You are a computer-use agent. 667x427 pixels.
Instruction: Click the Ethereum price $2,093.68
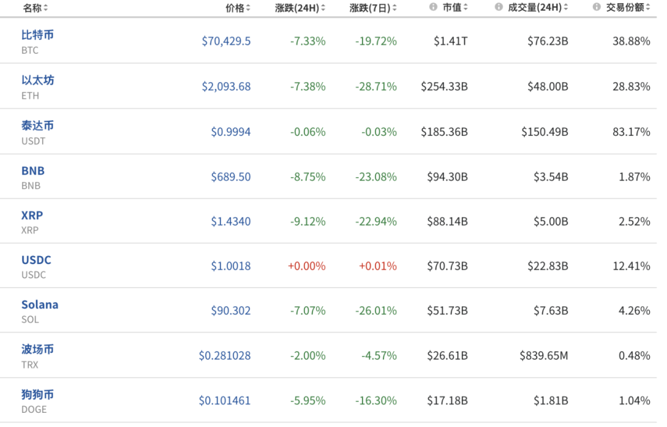226,87
